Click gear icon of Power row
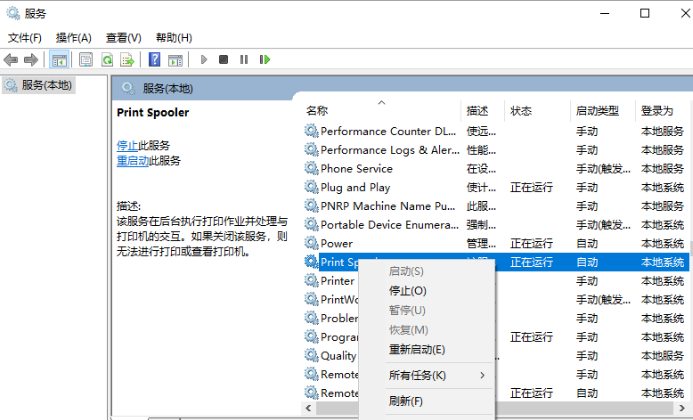This screenshot has width=693, height=420. point(311,243)
